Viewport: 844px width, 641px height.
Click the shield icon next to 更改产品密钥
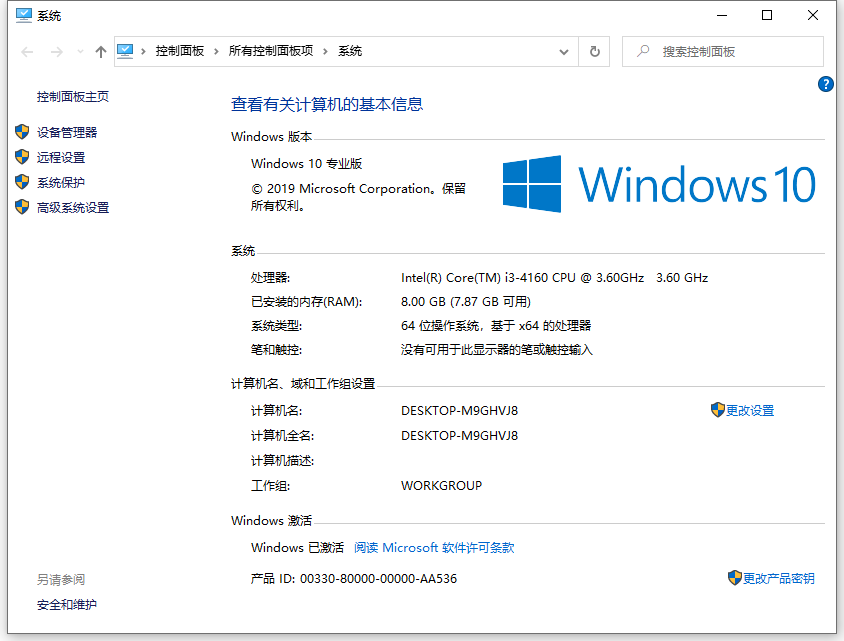click(x=735, y=578)
